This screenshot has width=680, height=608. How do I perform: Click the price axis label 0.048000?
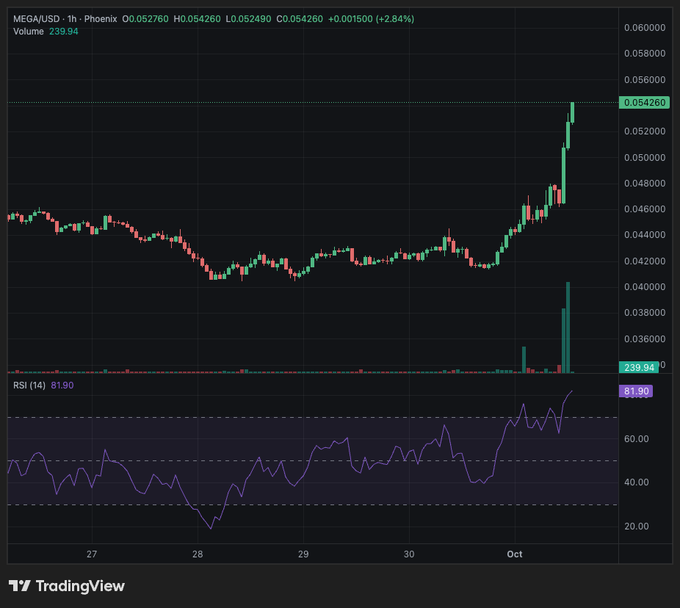pyautogui.click(x=644, y=183)
